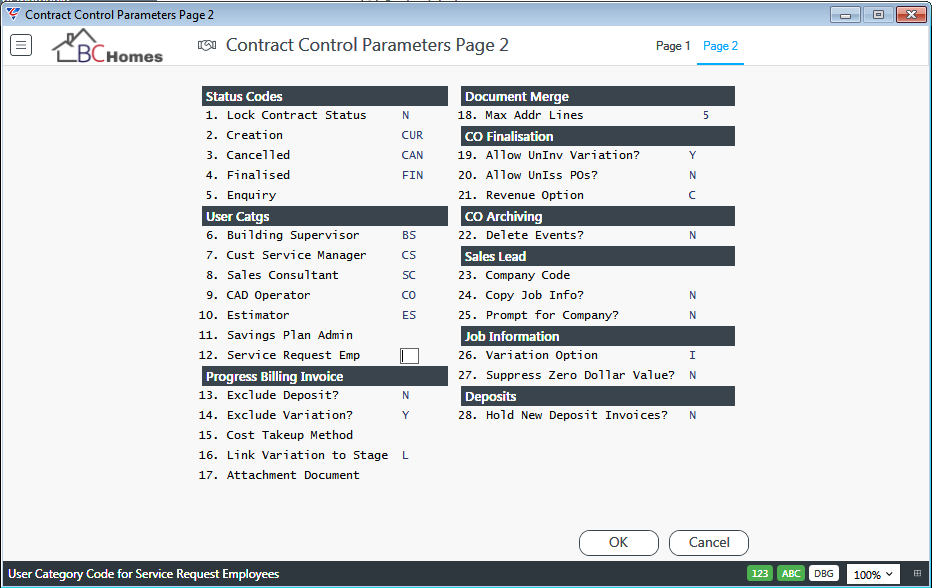The image size is (936, 588).
Task: Click the app icon in title bar
Action: [13, 14]
